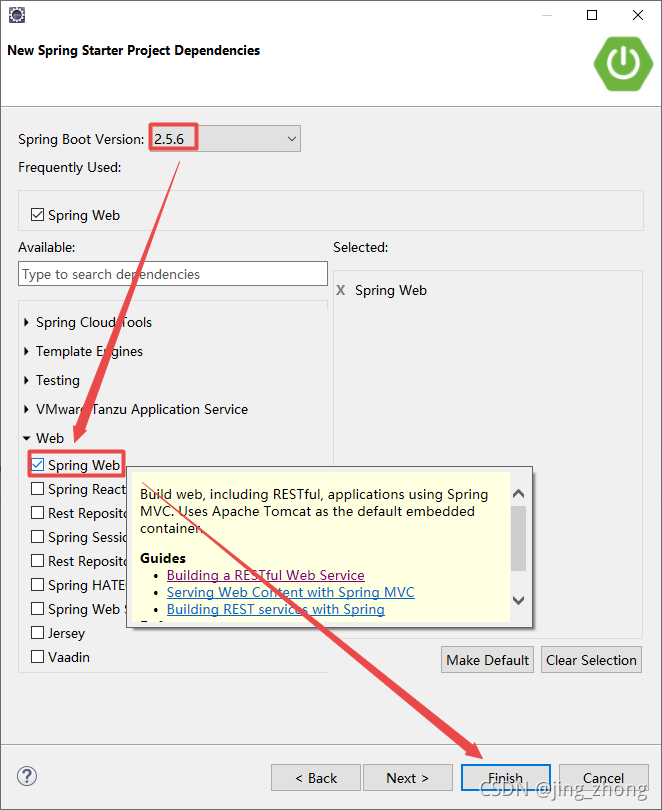Click the help question mark icon

click(27, 776)
